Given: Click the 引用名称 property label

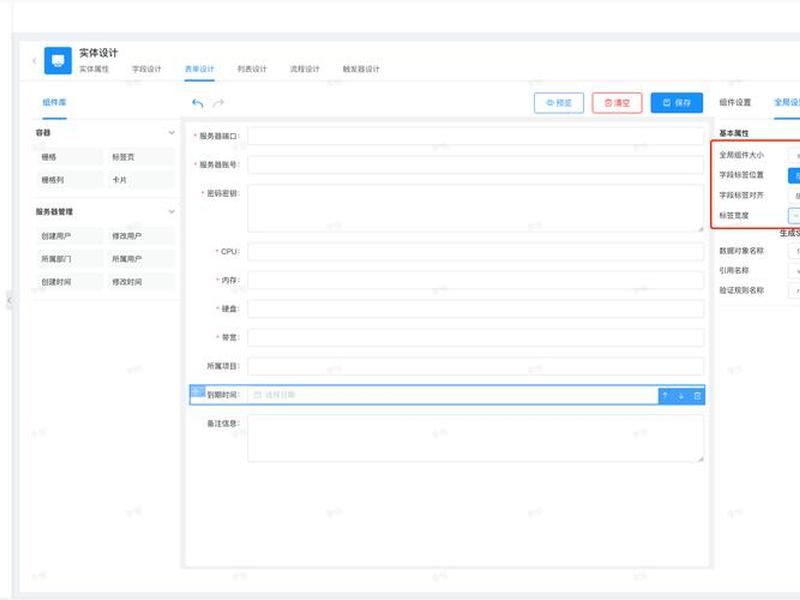Looking at the screenshot, I should point(734,270).
